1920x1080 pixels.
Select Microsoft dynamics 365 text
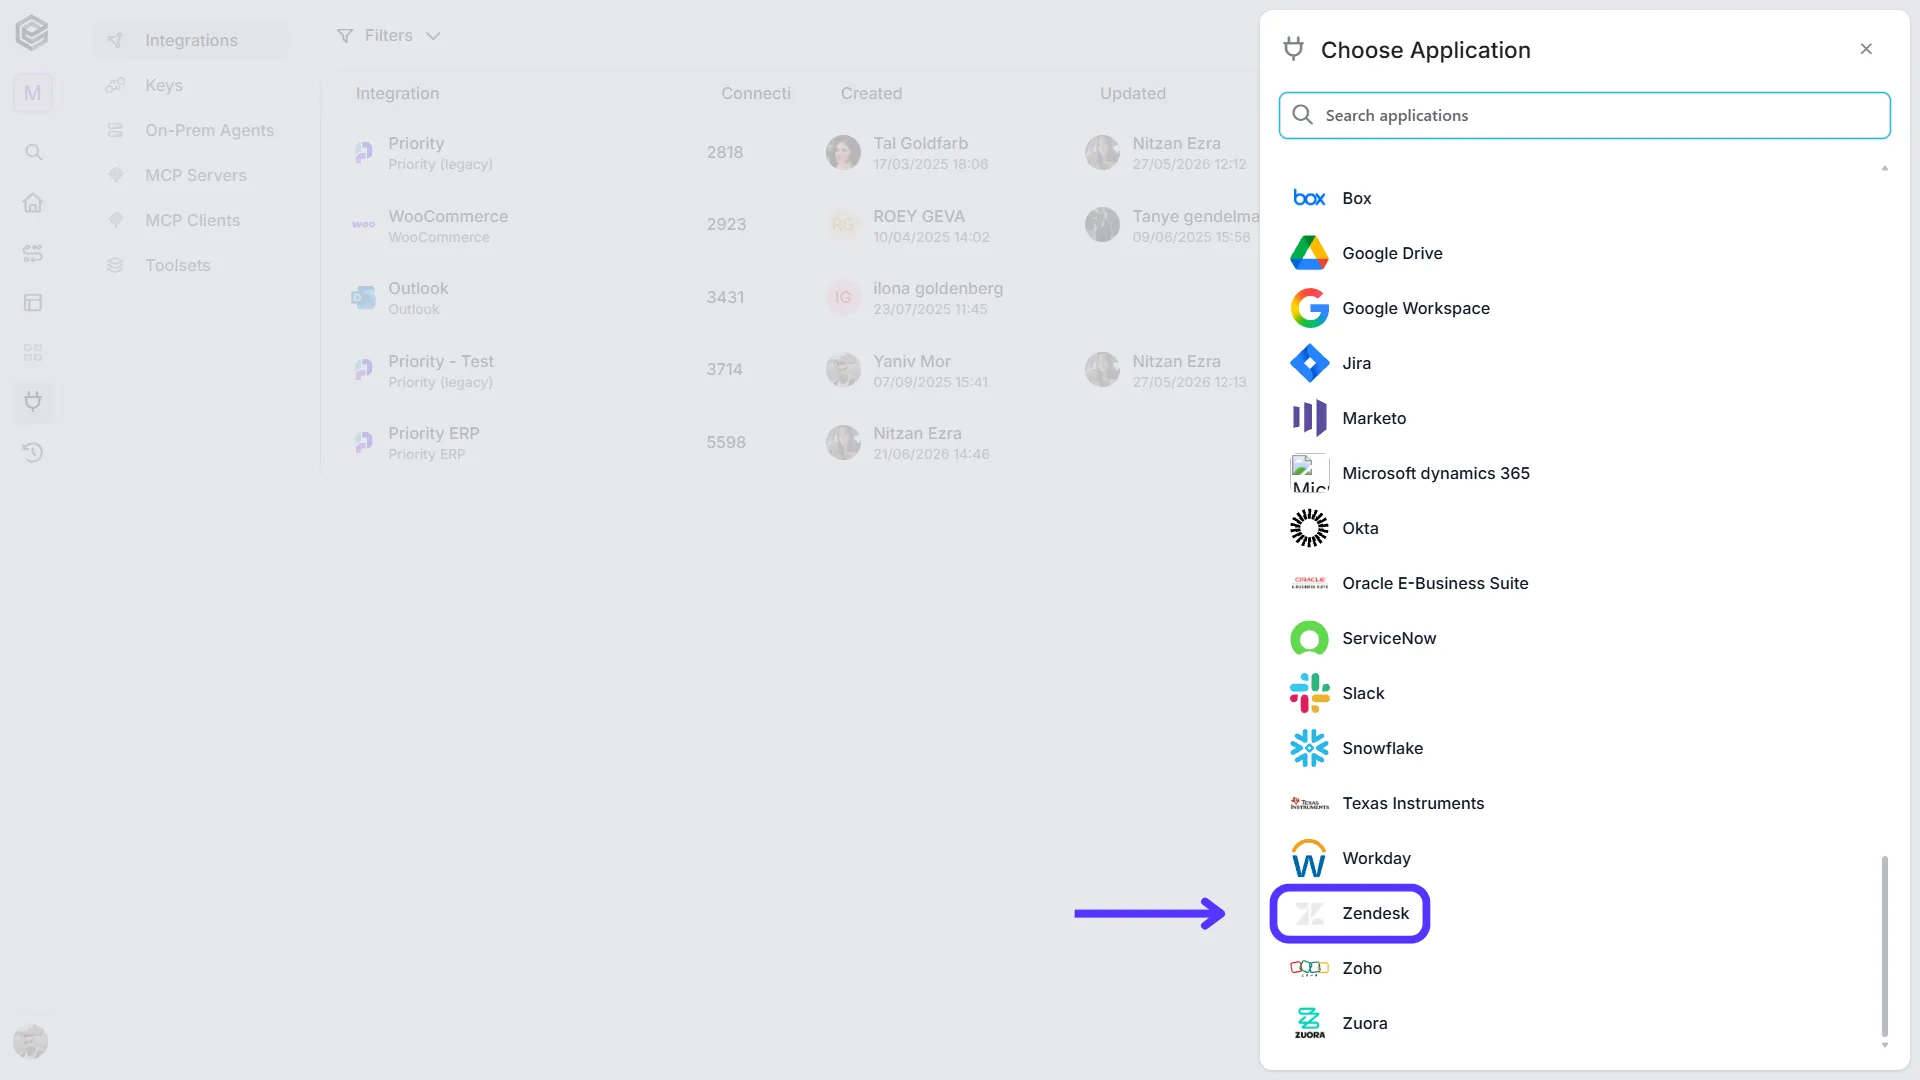tap(1435, 473)
